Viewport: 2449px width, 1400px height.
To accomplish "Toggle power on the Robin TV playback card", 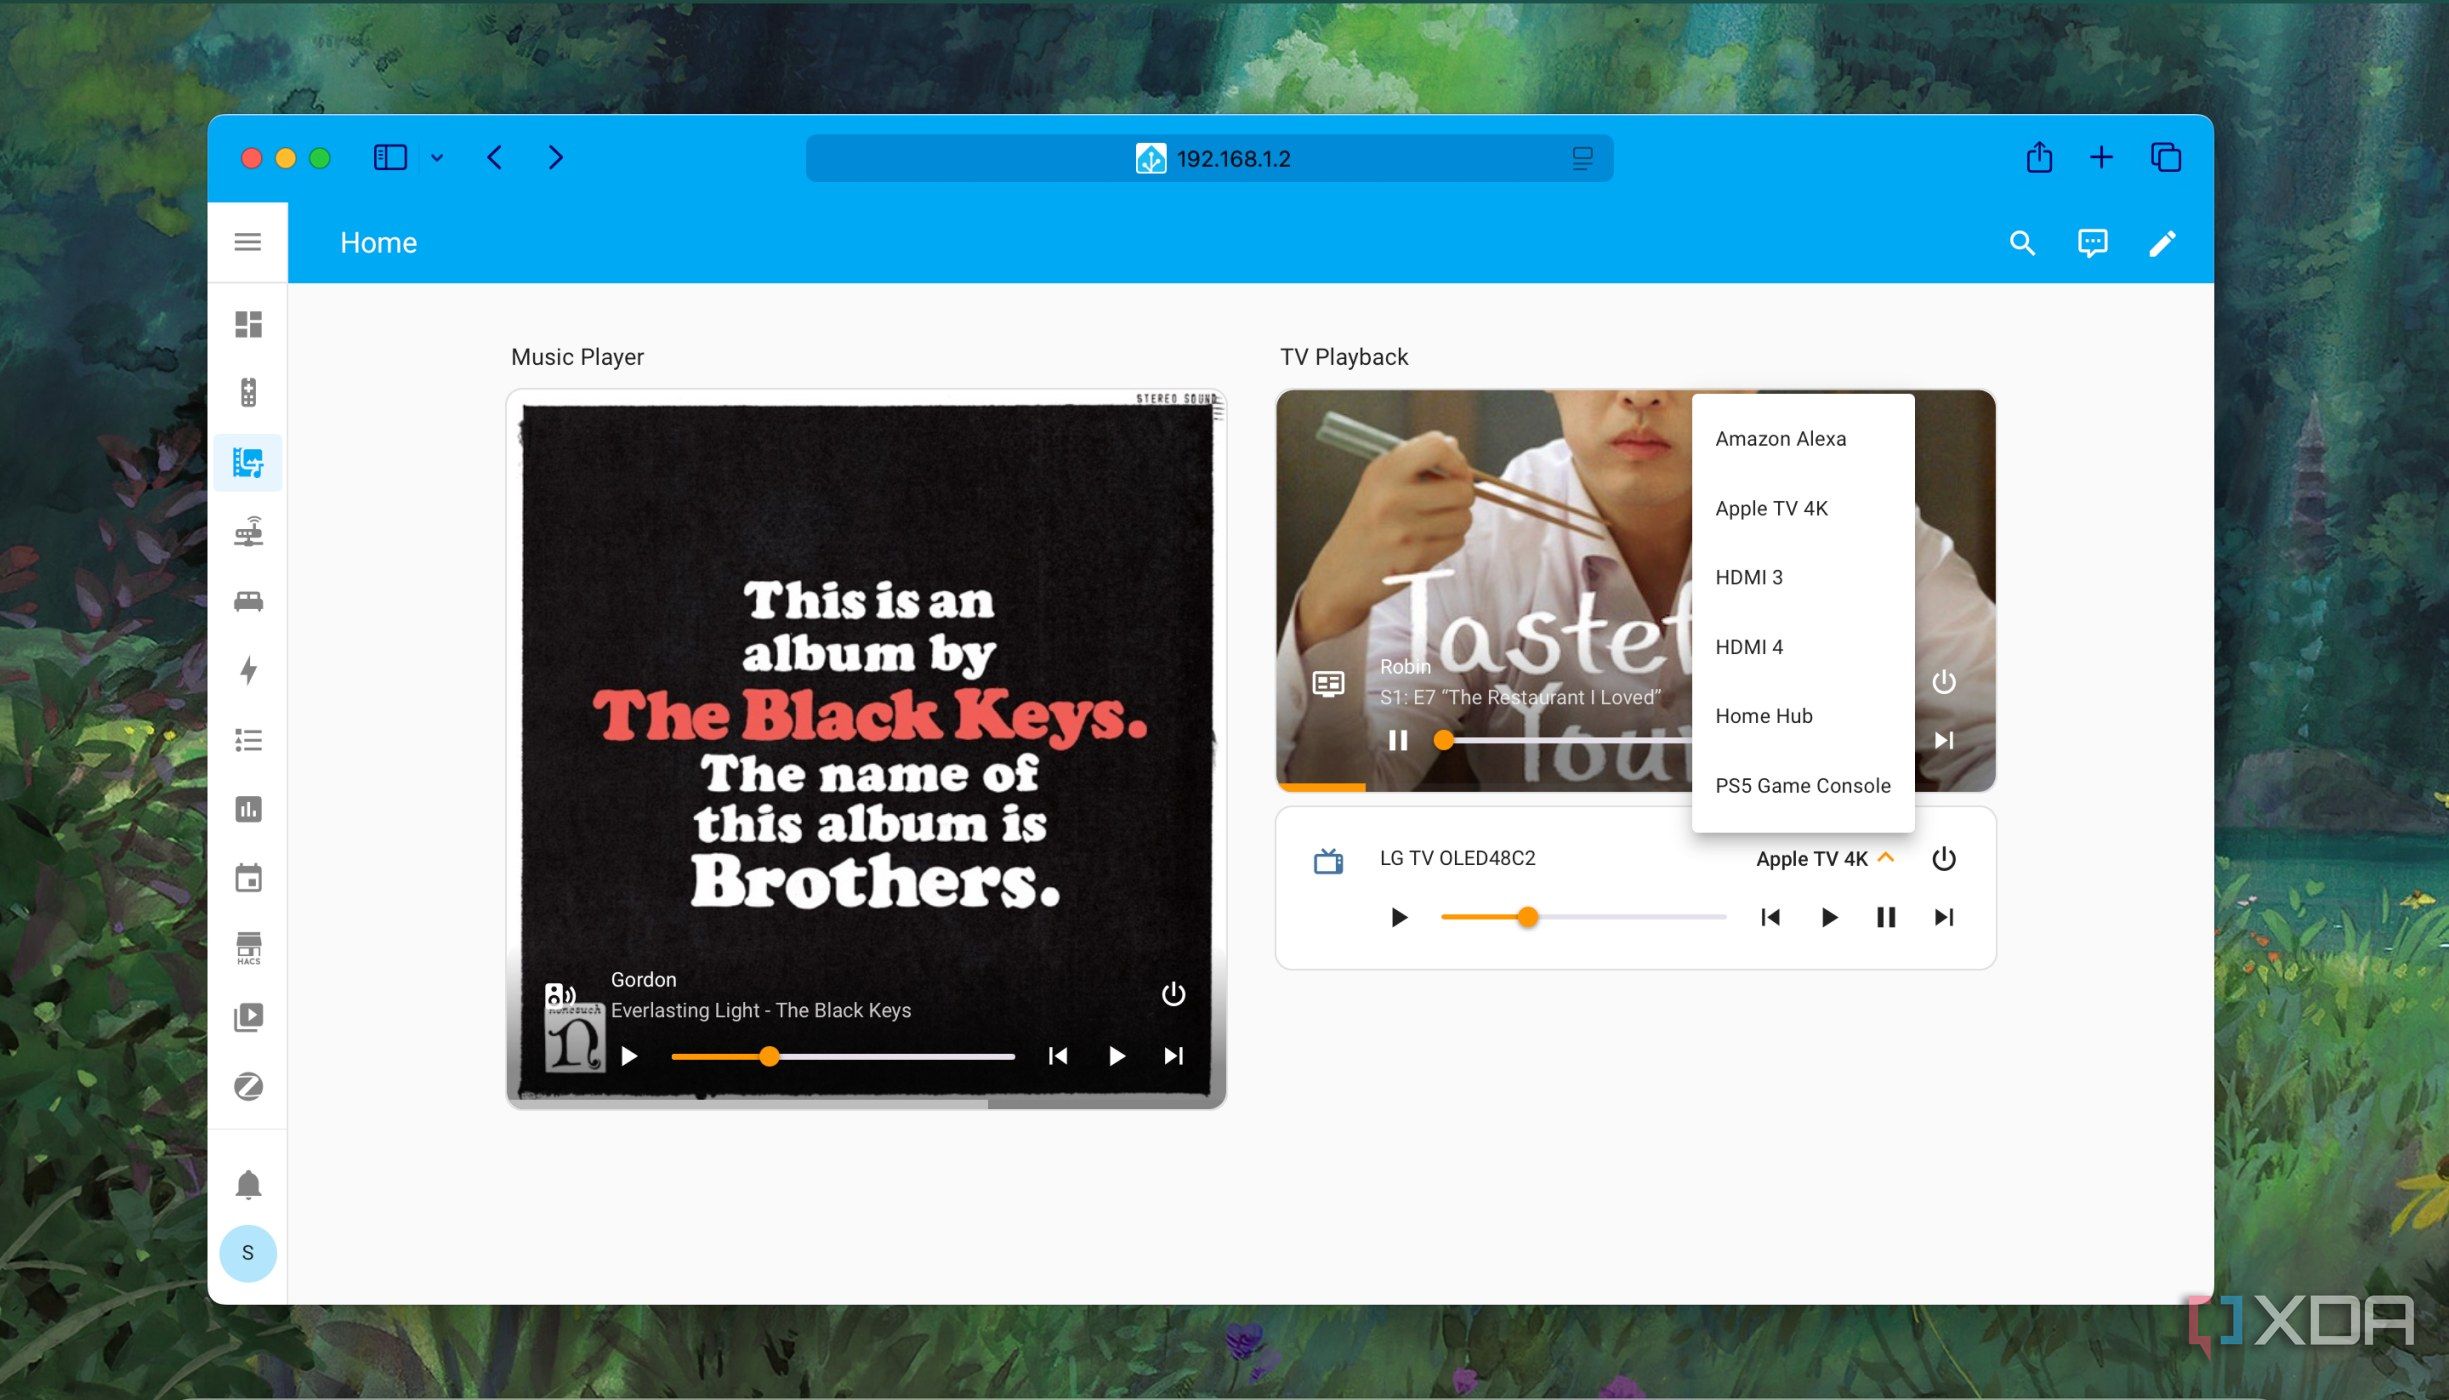I will click(x=1943, y=682).
